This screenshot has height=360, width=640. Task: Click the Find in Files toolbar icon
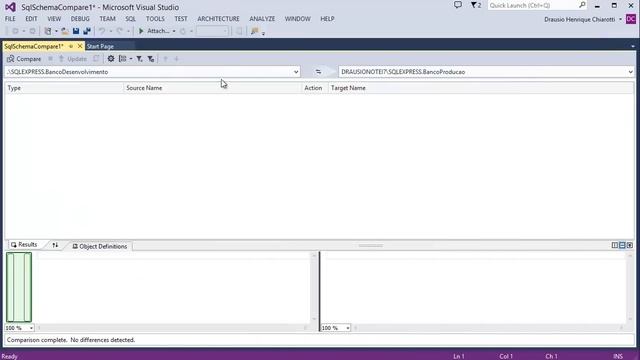tap(255, 31)
